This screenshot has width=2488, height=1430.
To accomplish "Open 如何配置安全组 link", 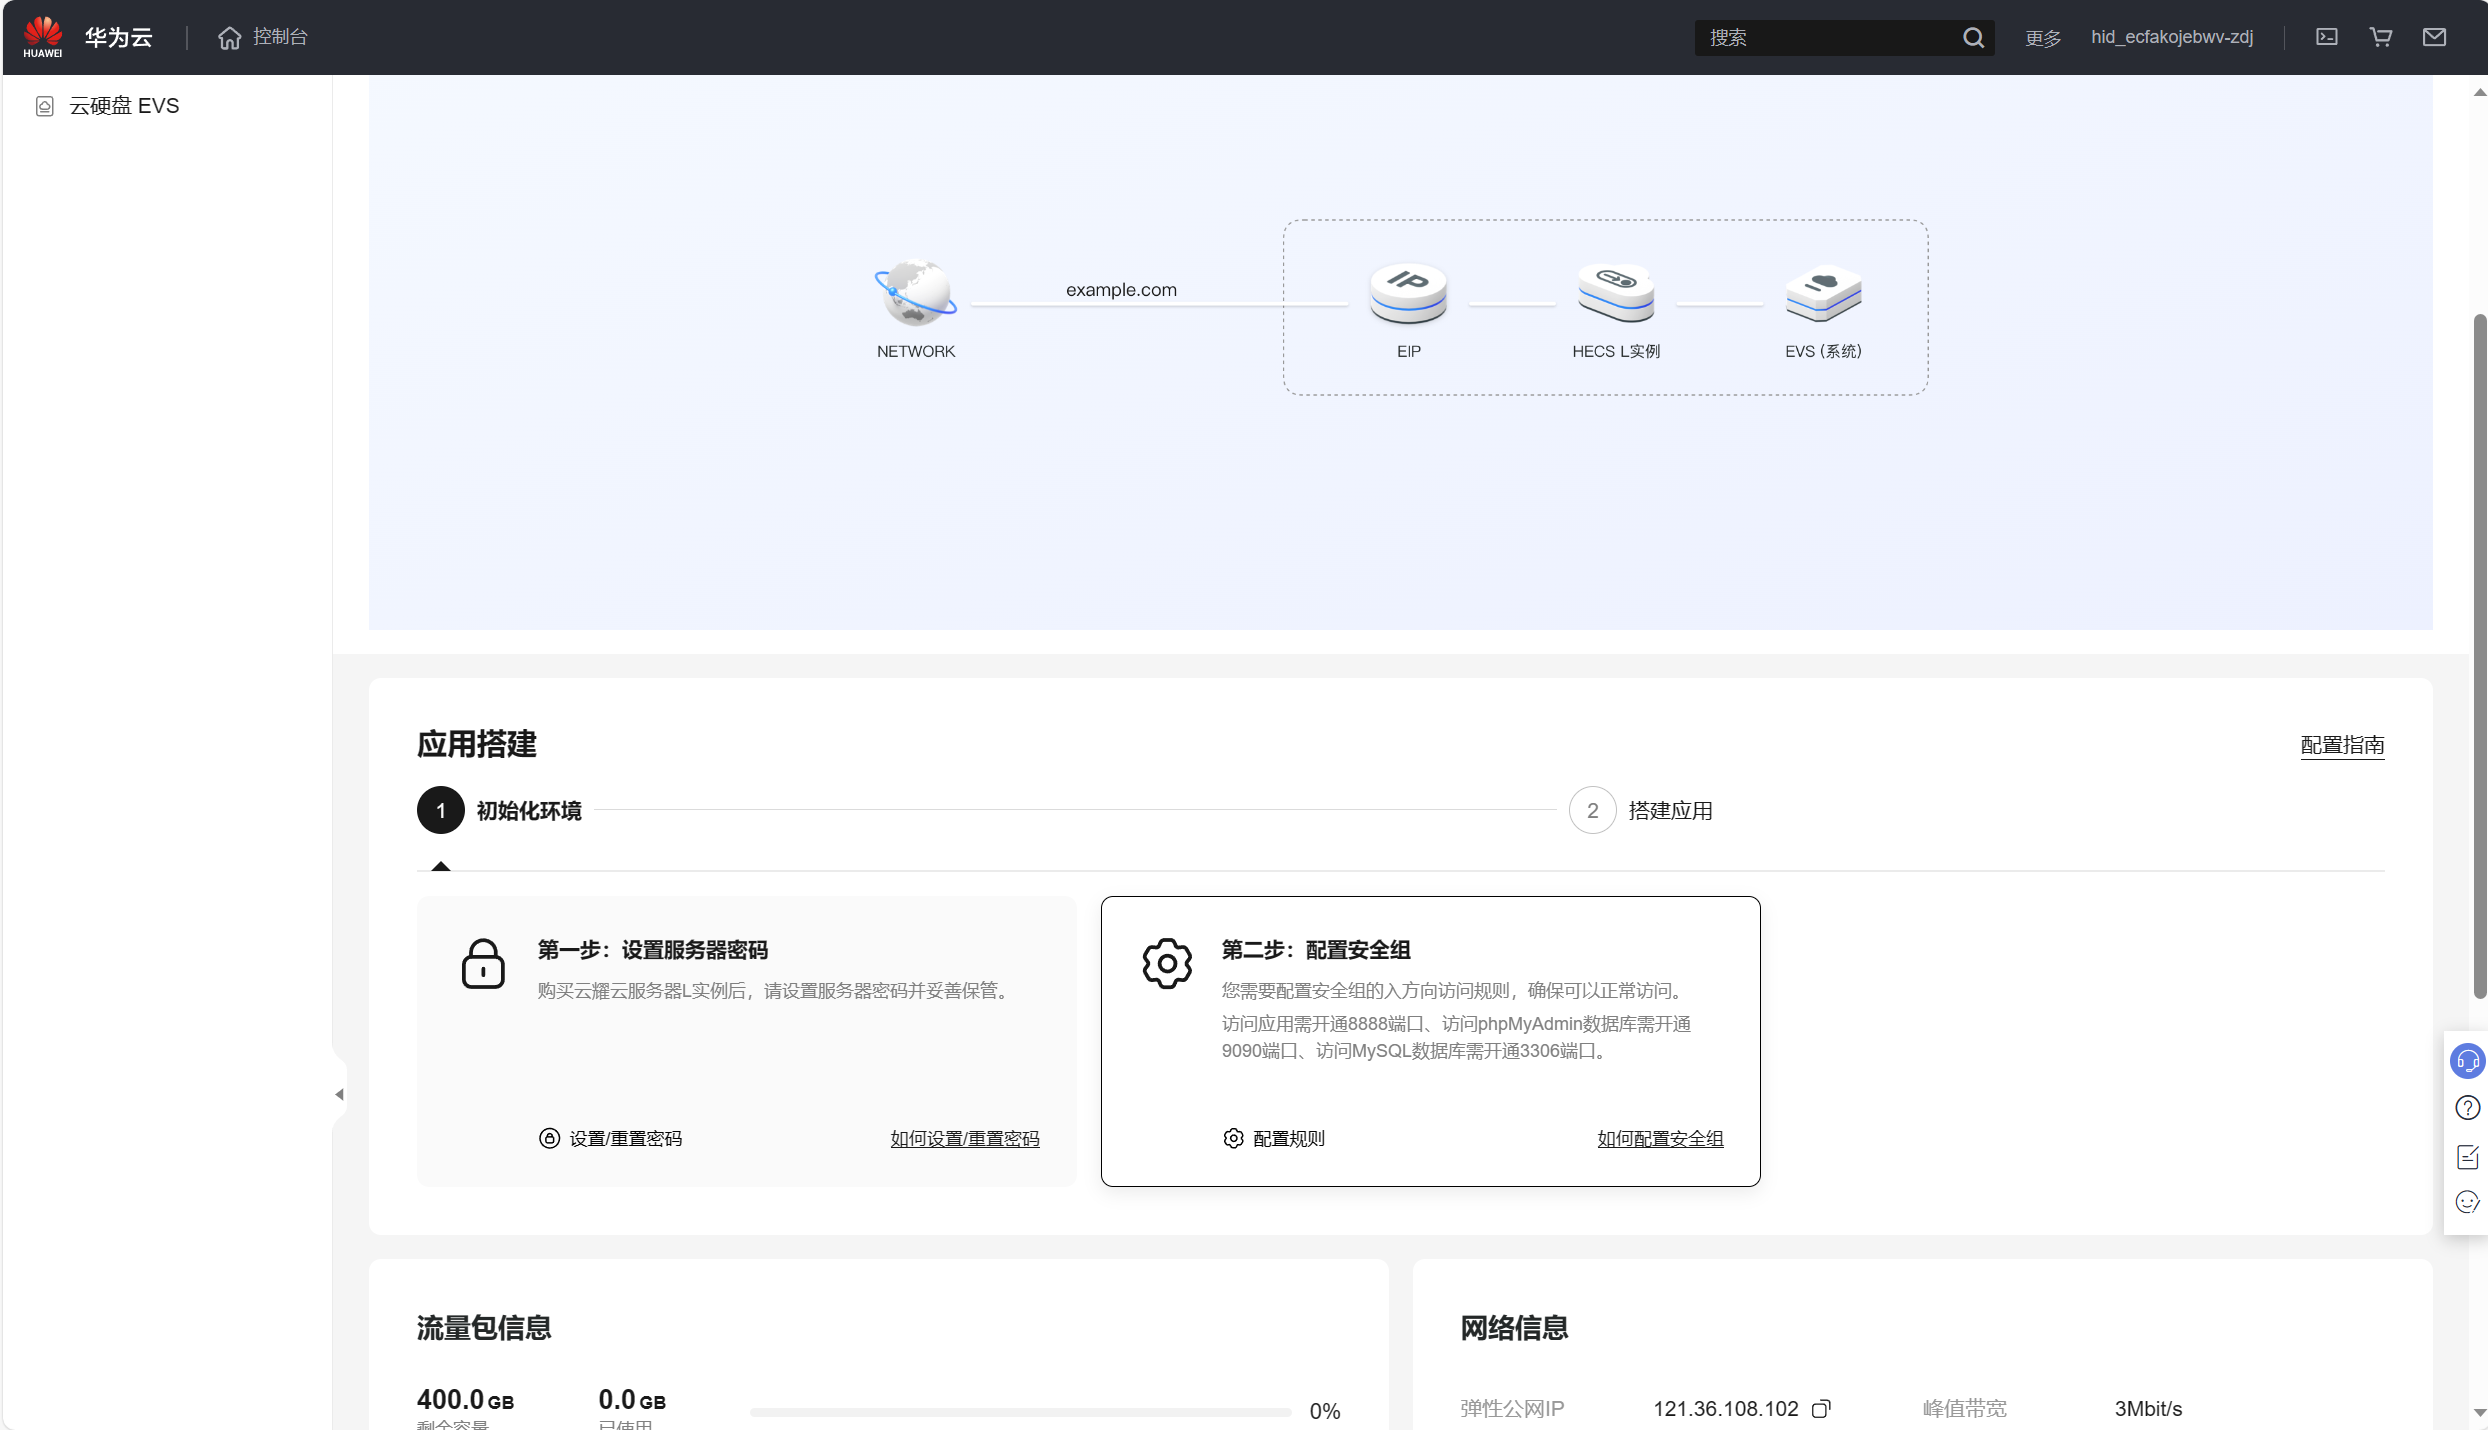I will tap(1659, 1138).
